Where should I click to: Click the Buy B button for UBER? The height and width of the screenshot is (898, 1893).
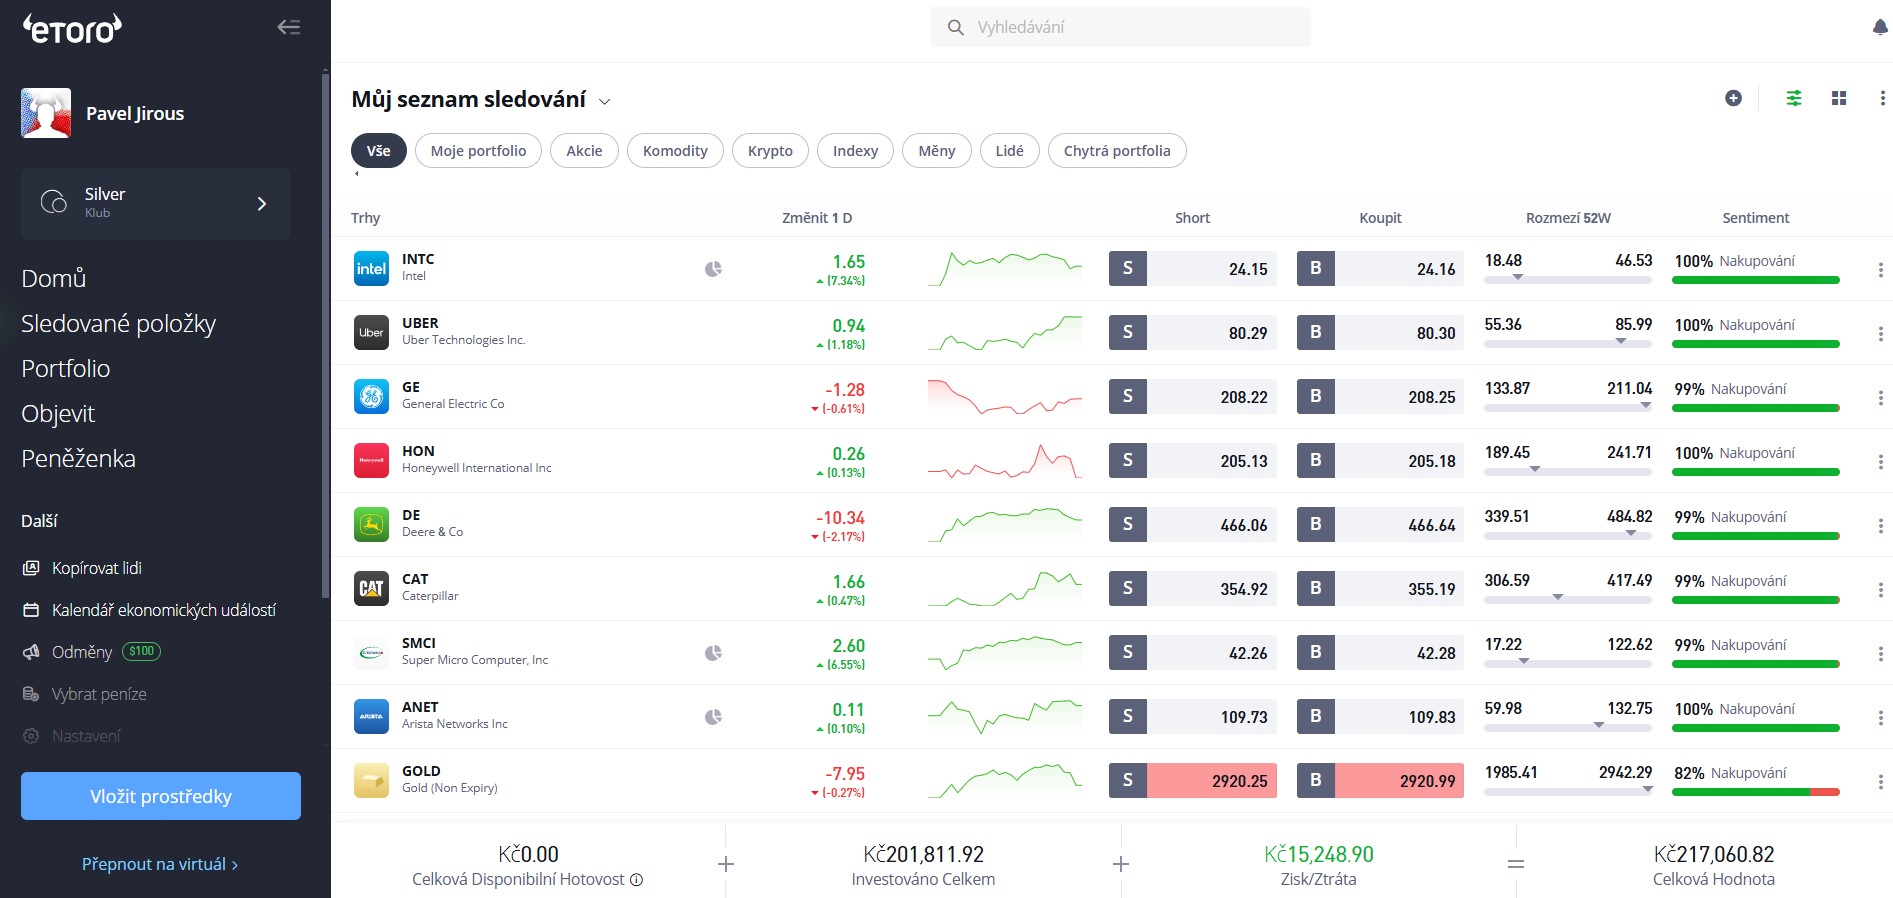click(x=1316, y=333)
